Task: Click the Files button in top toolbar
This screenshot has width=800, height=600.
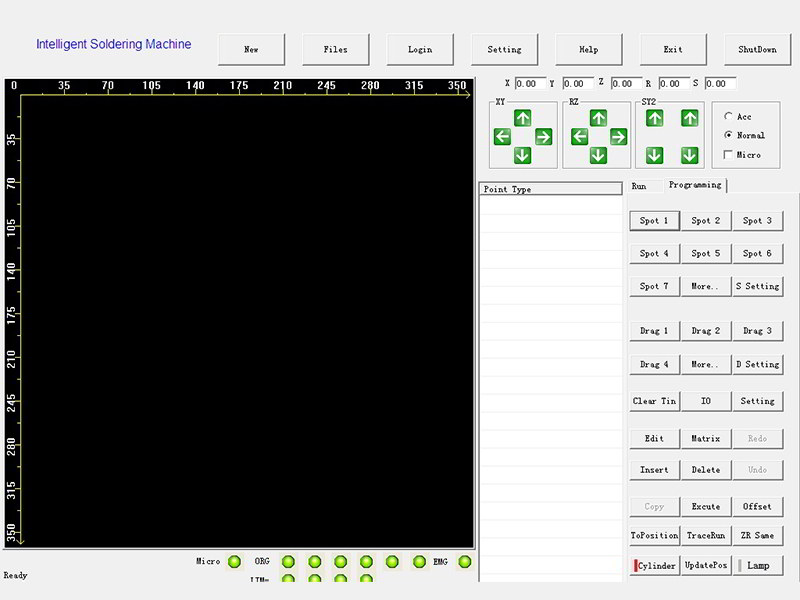Action: 336,49
